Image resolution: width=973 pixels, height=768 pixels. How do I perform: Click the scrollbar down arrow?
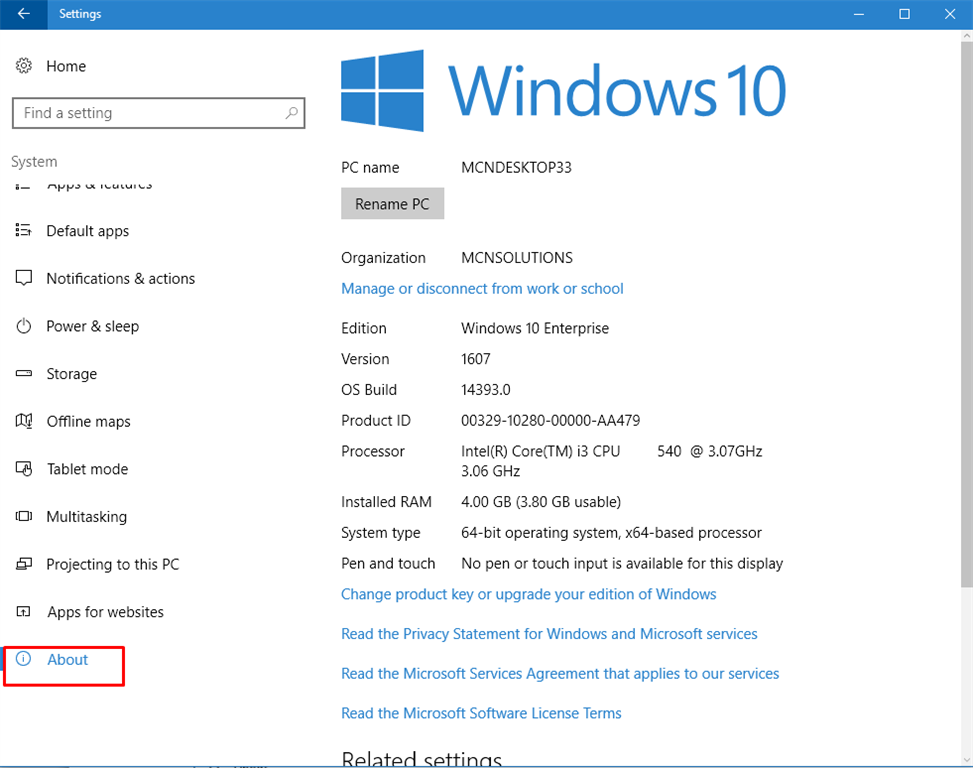point(966,760)
